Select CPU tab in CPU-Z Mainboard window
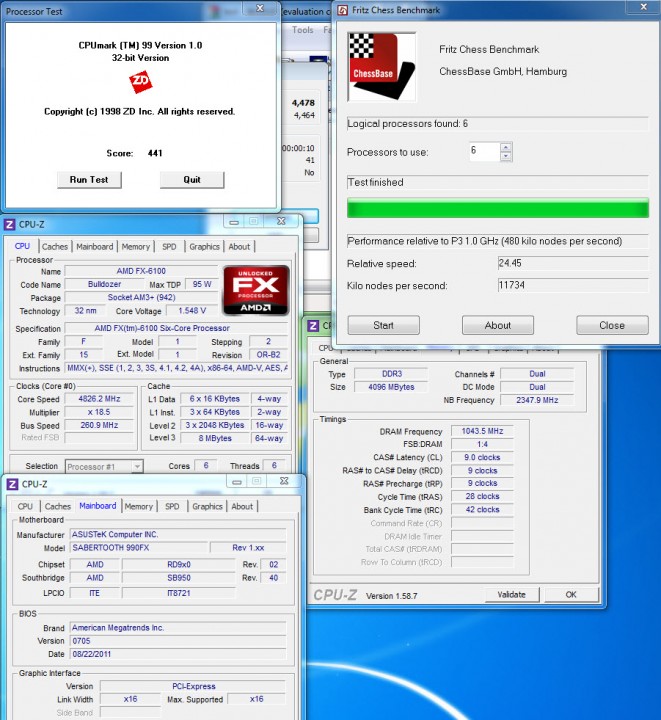The width and height of the screenshot is (661, 720). (x=25, y=506)
